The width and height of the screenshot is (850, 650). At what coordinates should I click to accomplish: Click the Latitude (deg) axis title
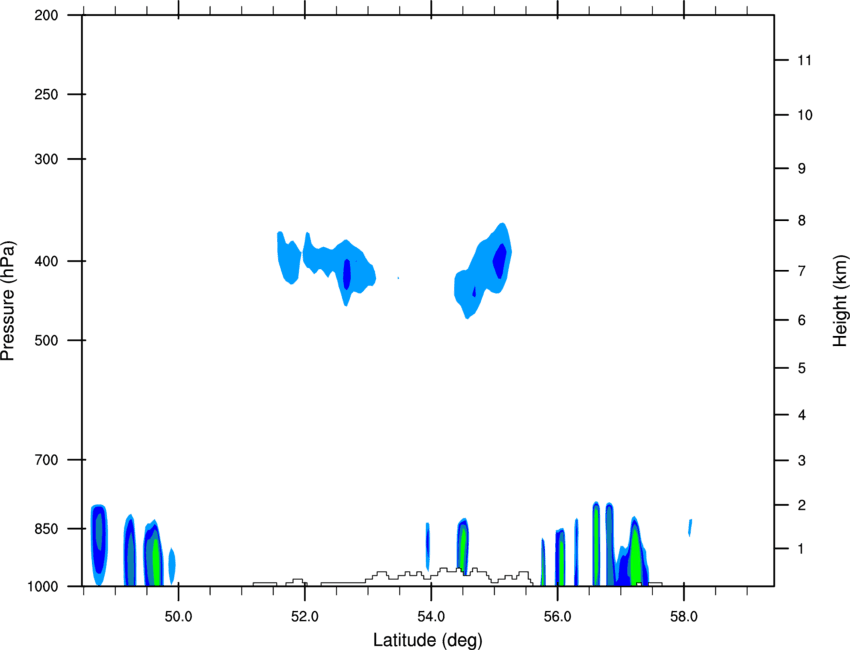[x=427, y=640]
